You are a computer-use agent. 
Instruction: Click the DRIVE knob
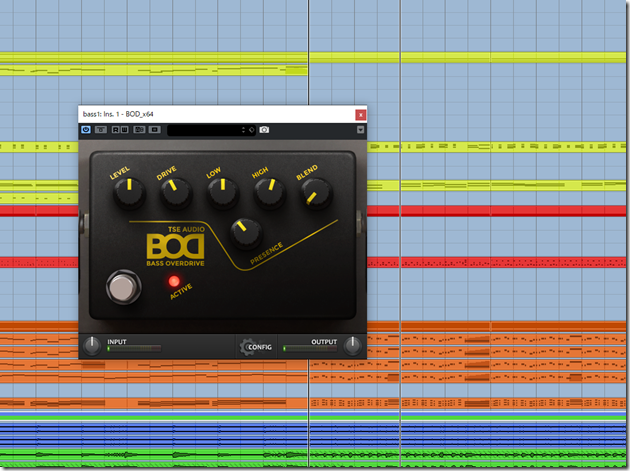point(172,191)
